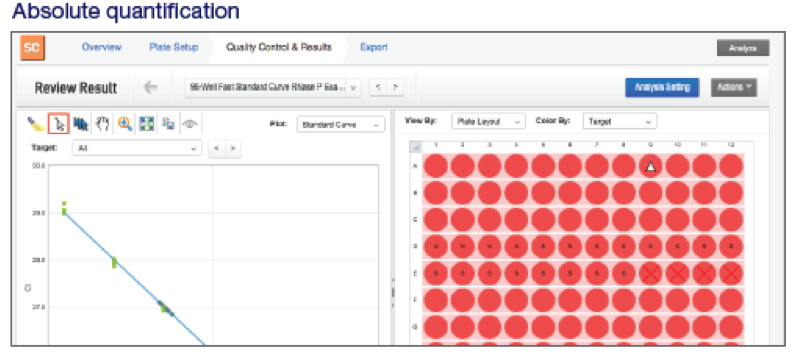Toggle the eye visibility icon
The width and height of the screenshot is (801, 362).
point(190,124)
